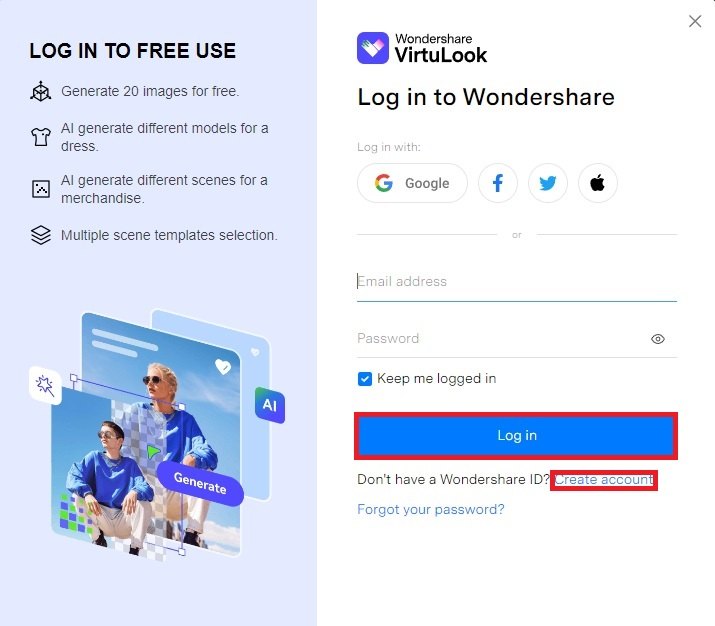This screenshot has width=715, height=626.
Task: Open Forgot your password link
Action: click(x=431, y=509)
